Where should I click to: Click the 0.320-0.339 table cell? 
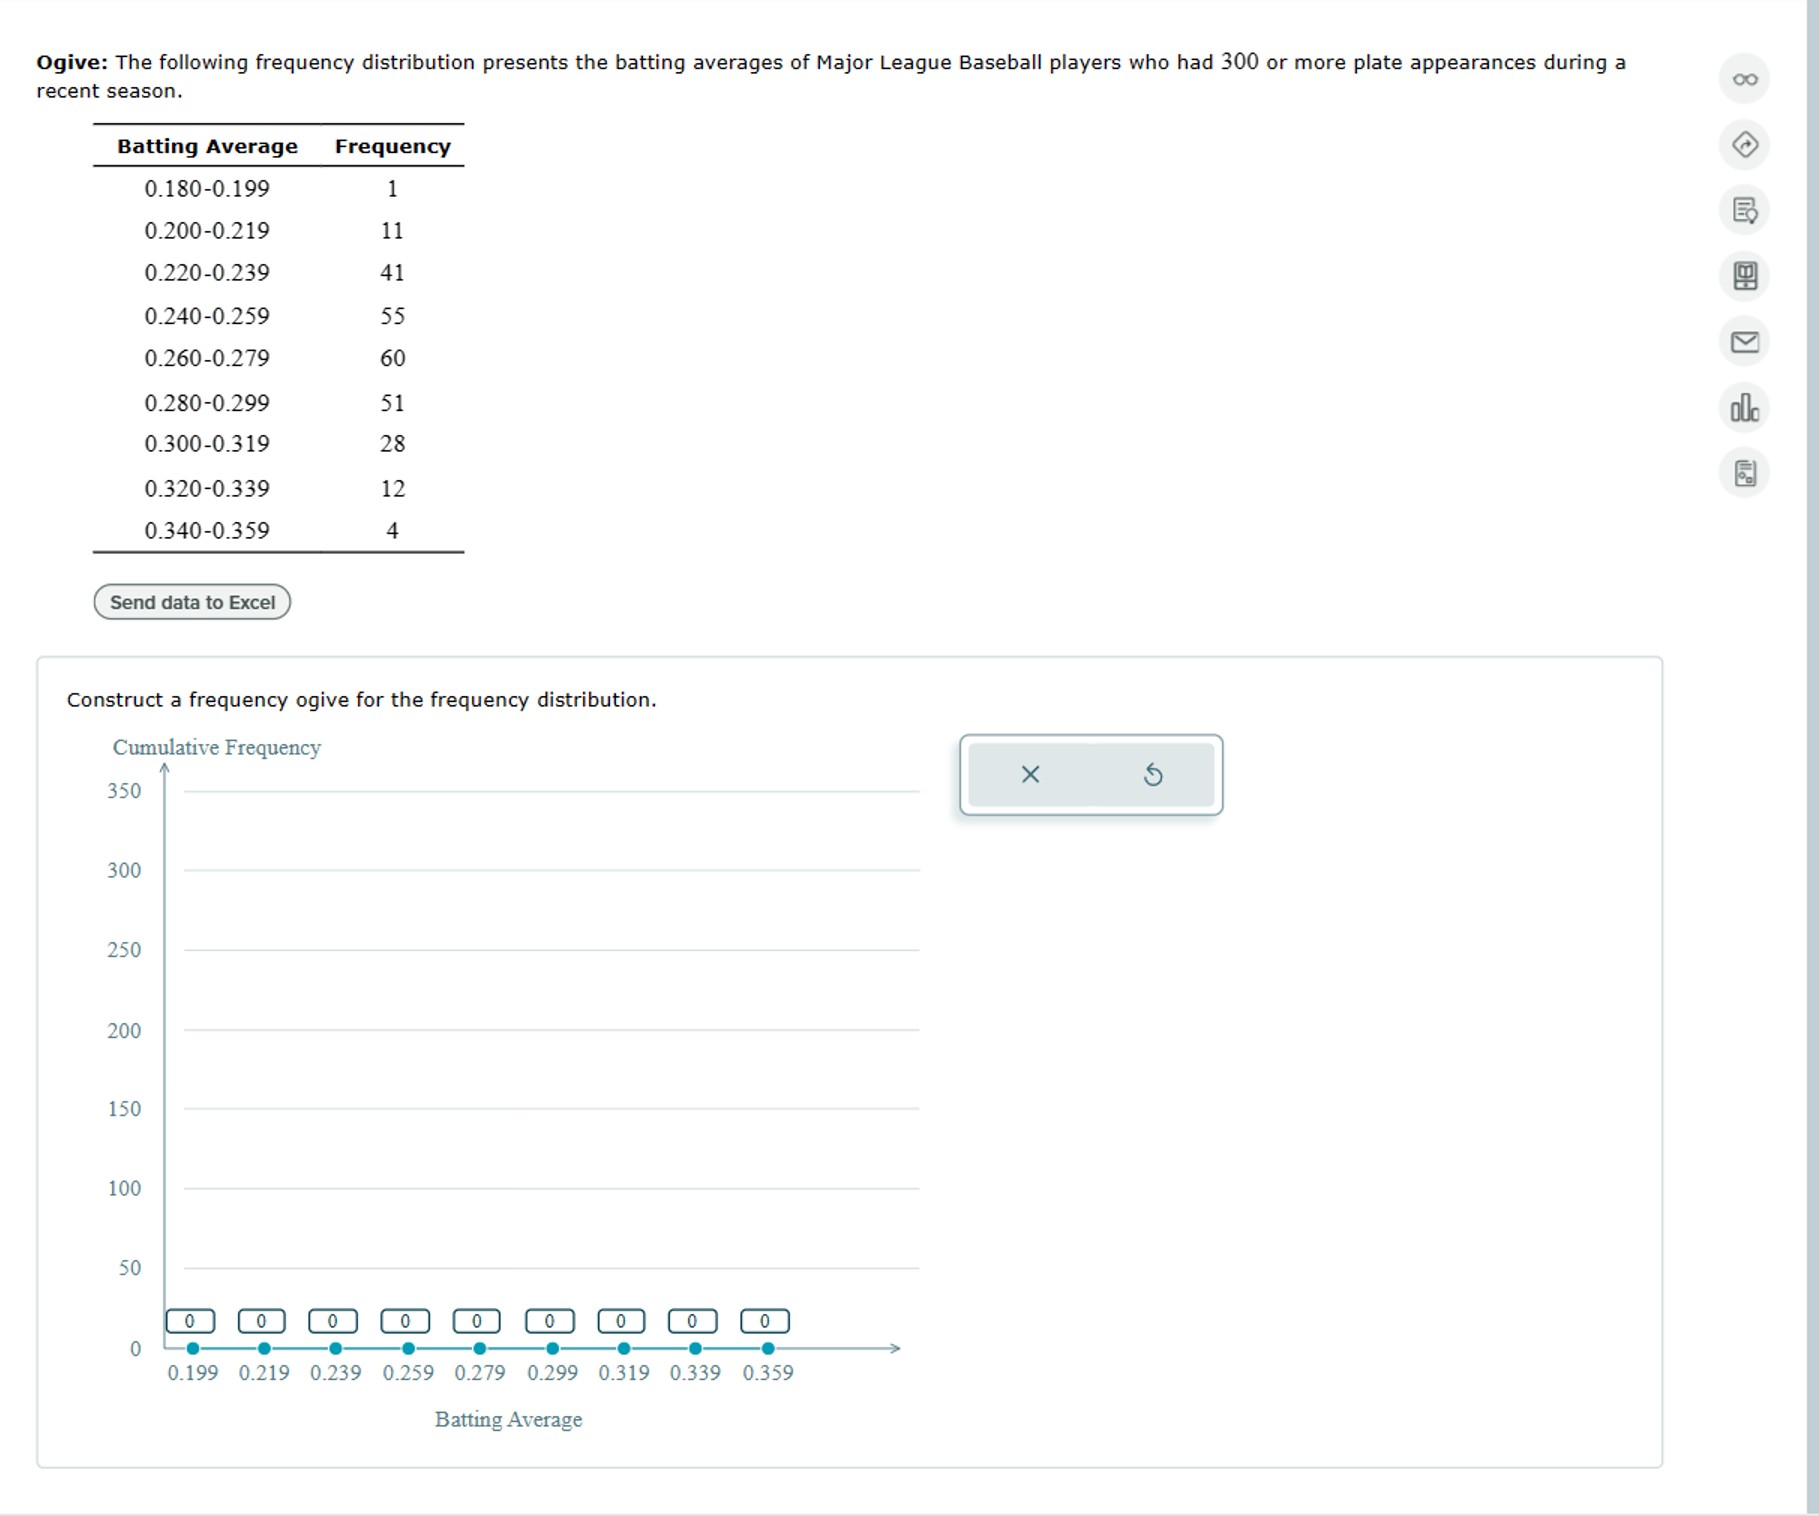[207, 488]
